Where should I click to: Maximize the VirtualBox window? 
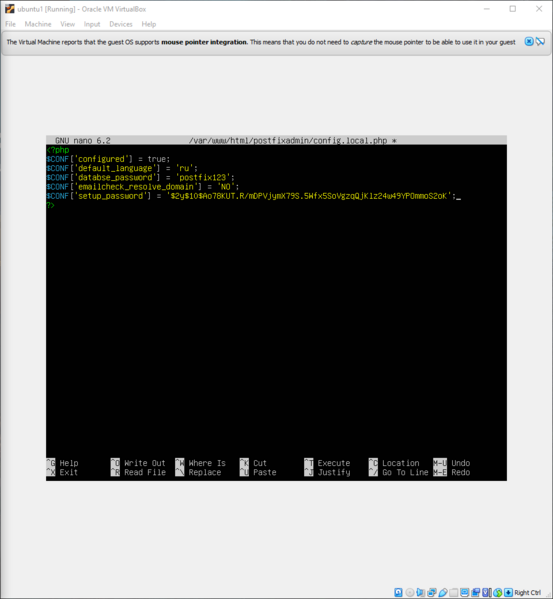coord(513,9)
